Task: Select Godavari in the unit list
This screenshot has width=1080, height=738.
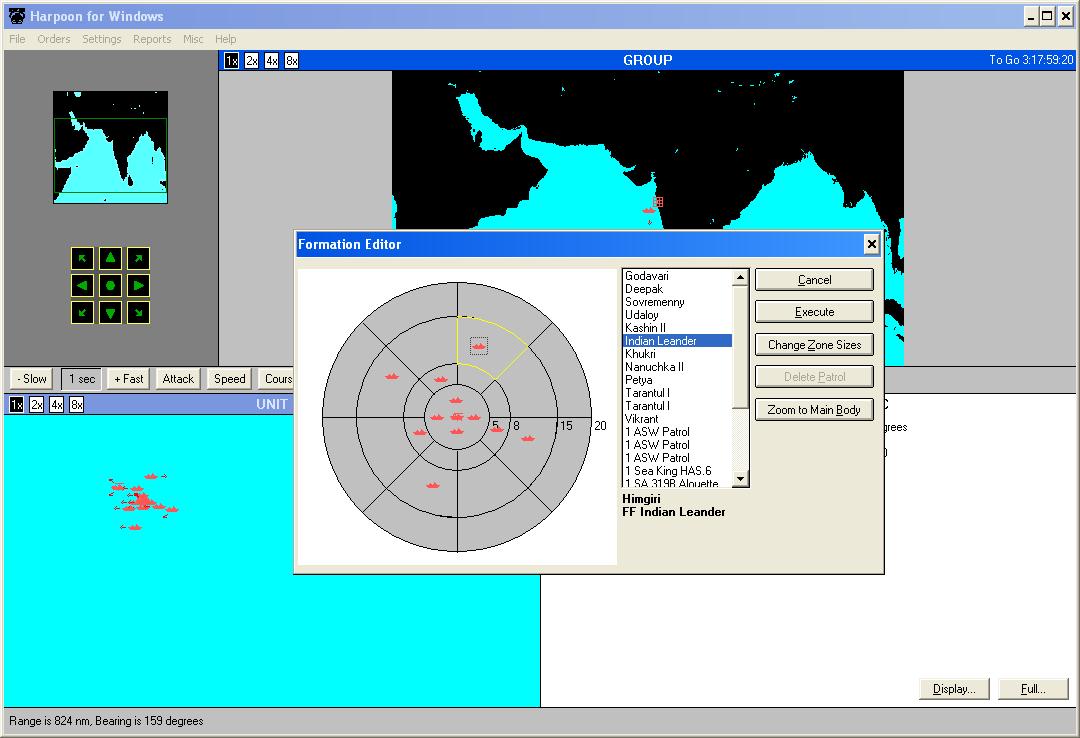Action: click(x=677, y=276)
